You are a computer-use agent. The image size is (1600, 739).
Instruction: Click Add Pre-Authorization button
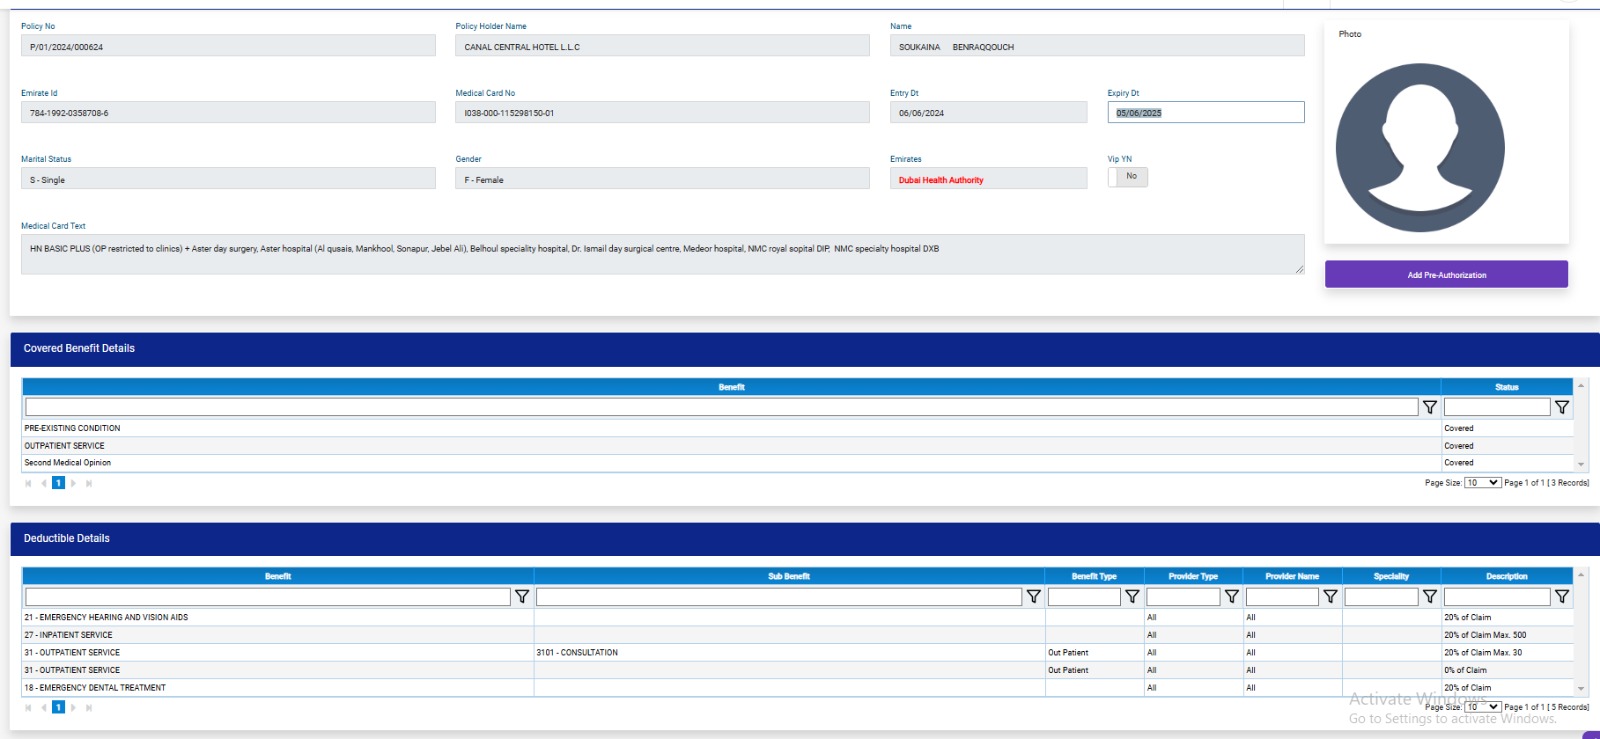pyautogui.click(x=1446, y=275)
